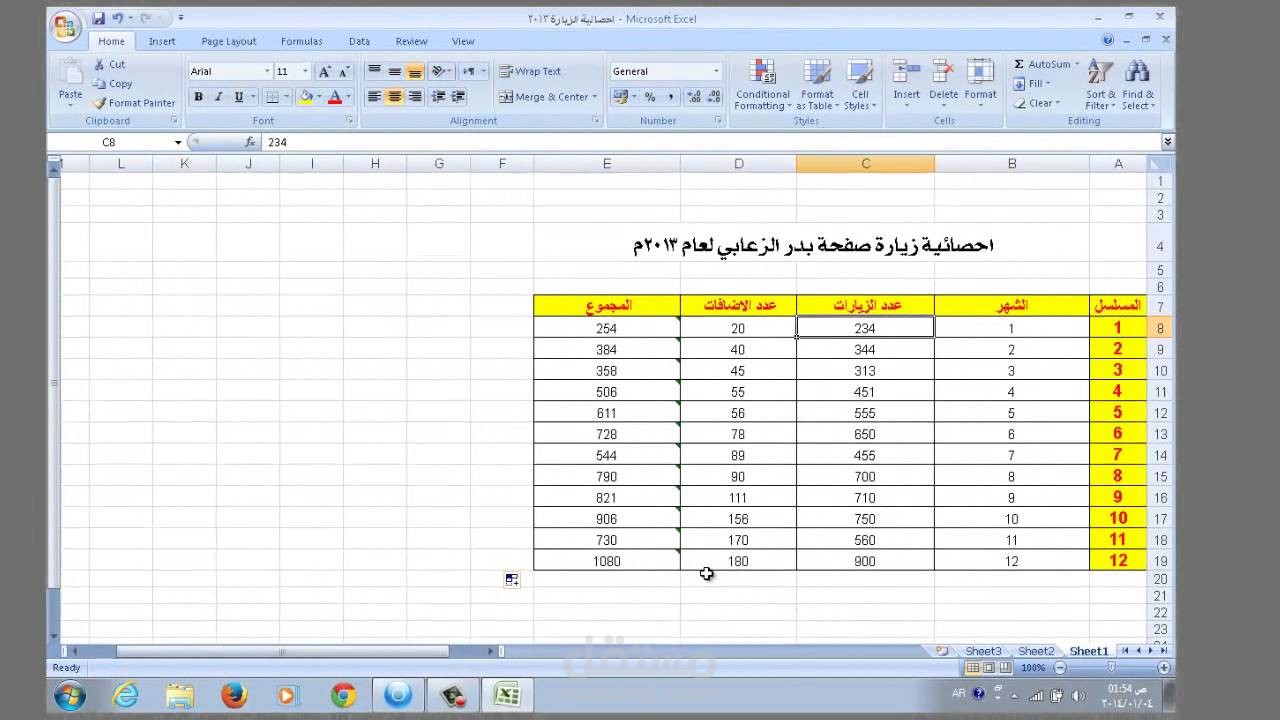
Task: Open the Sort & Filter menu
Action: point(1100,85)
